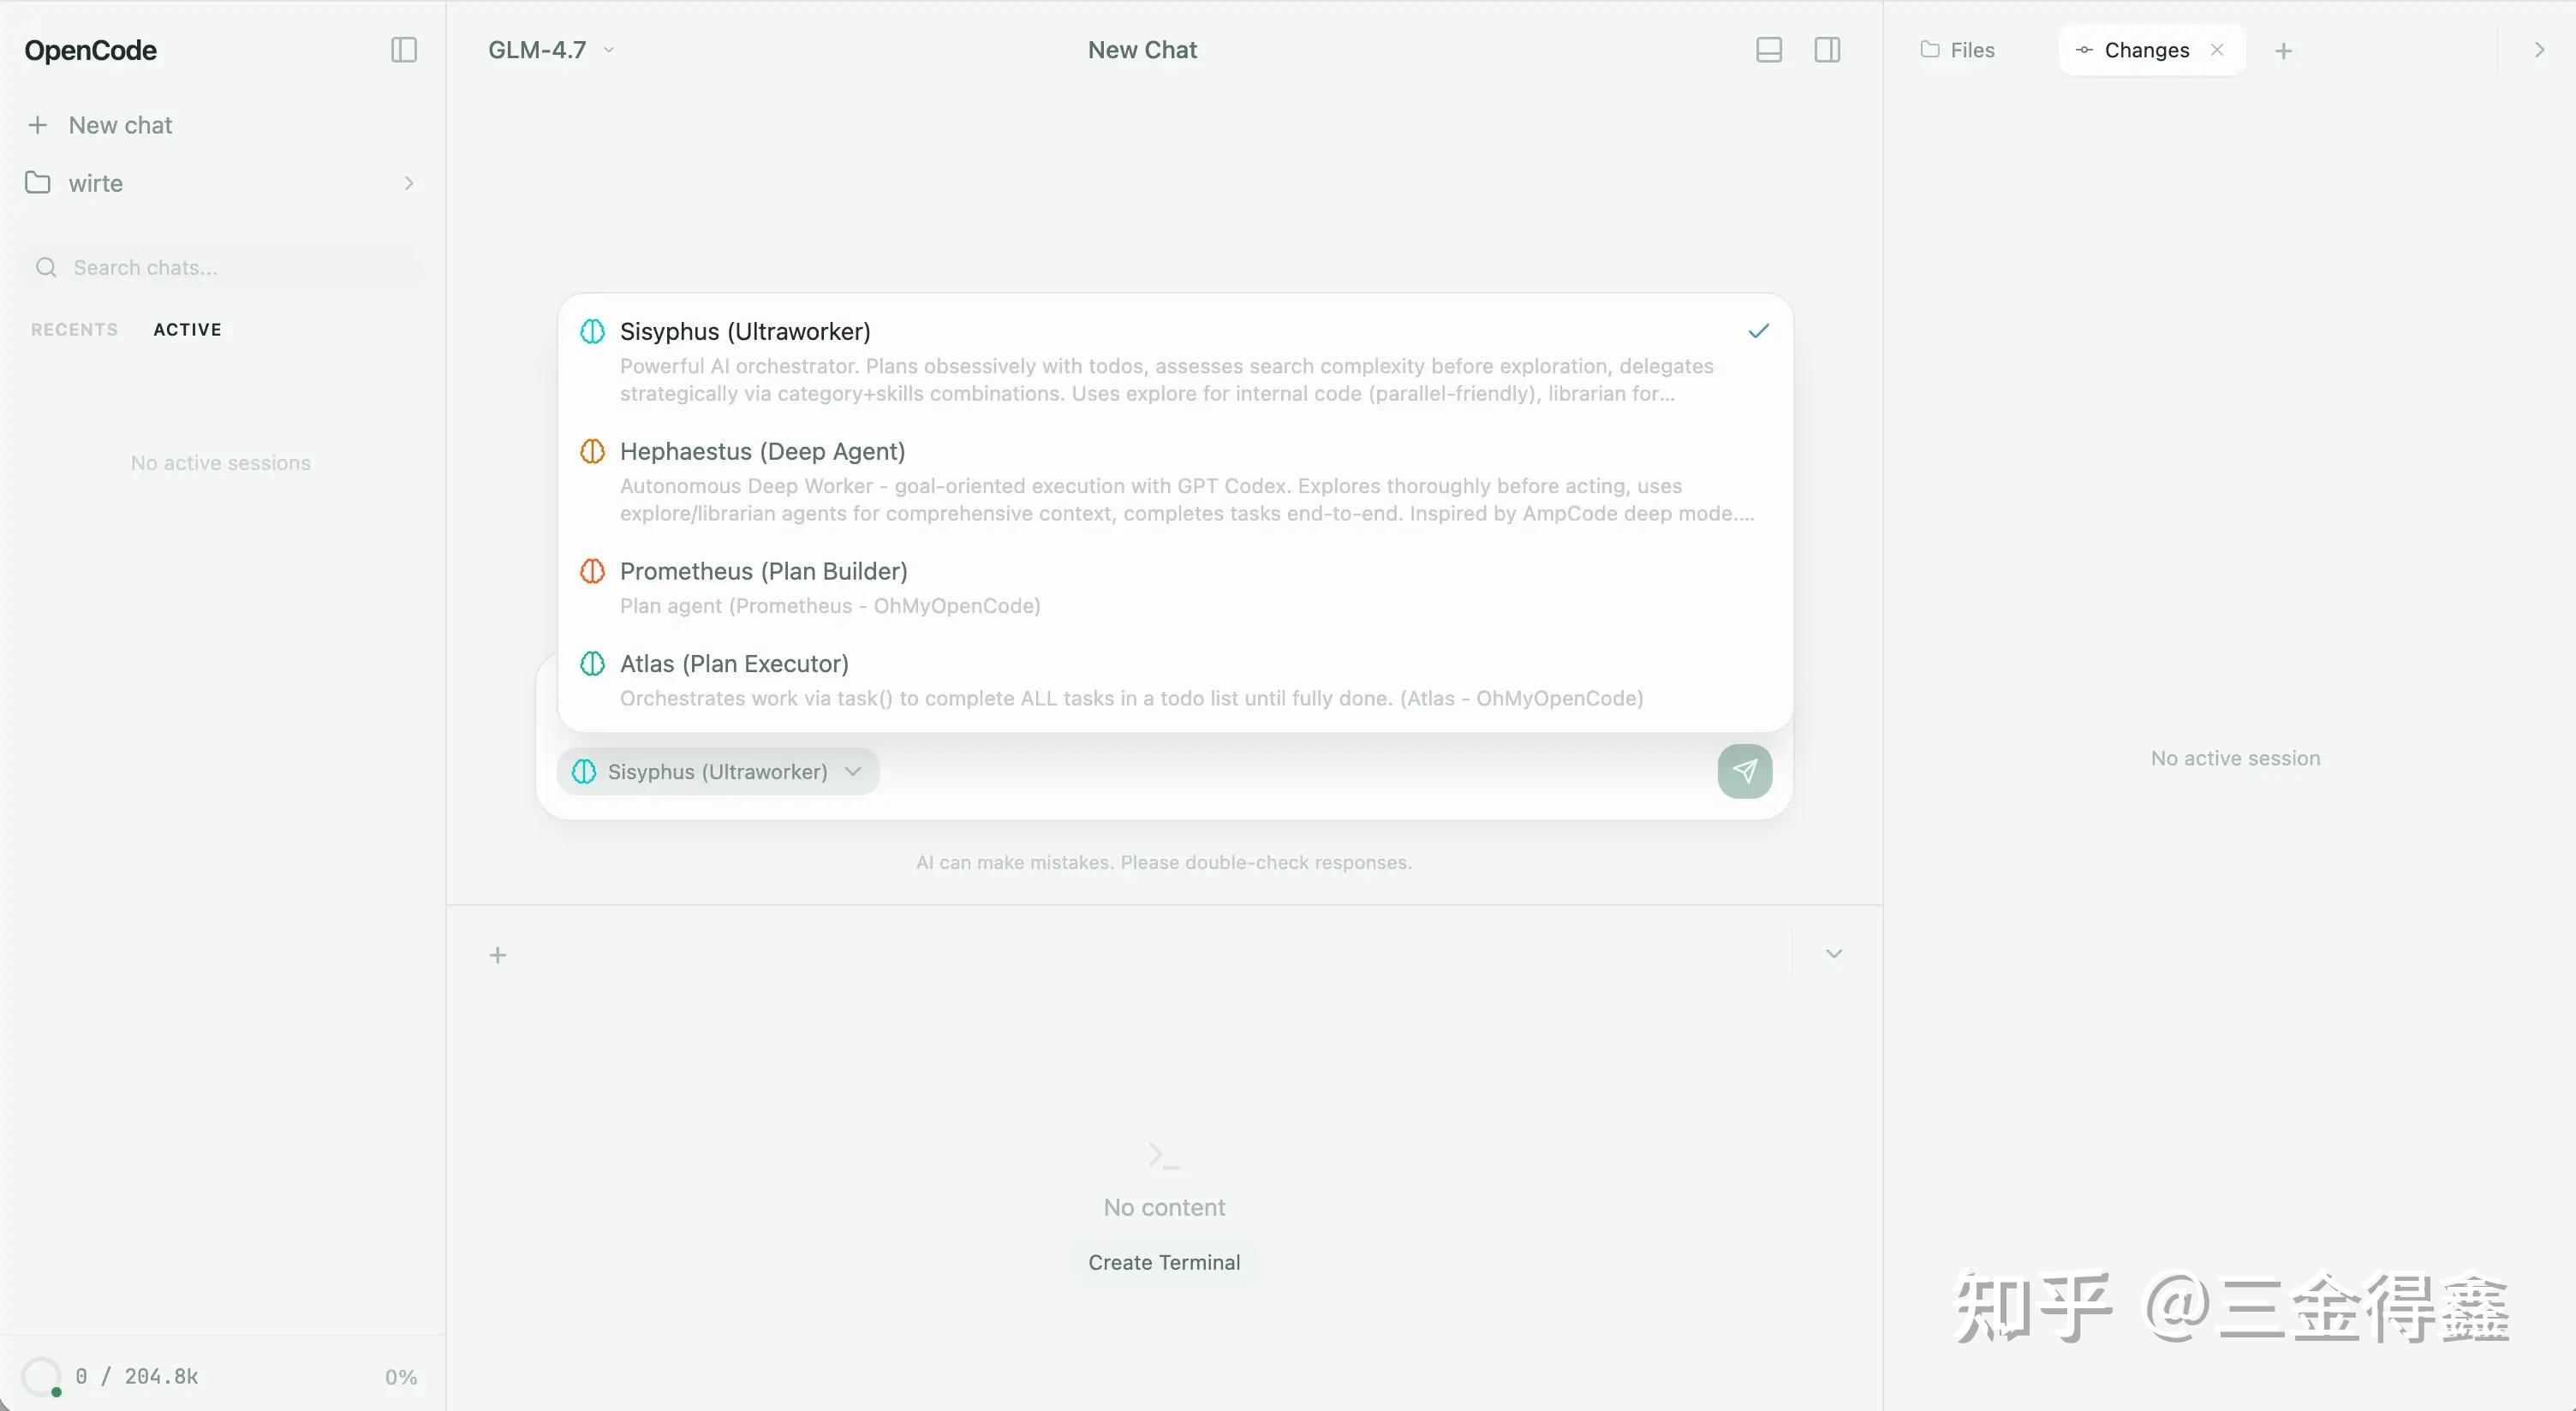Toggle the bottom terminal panel icon
Image resolution: width=2576 pixels, height=1411 pixels.
[x=1768, y=50]
